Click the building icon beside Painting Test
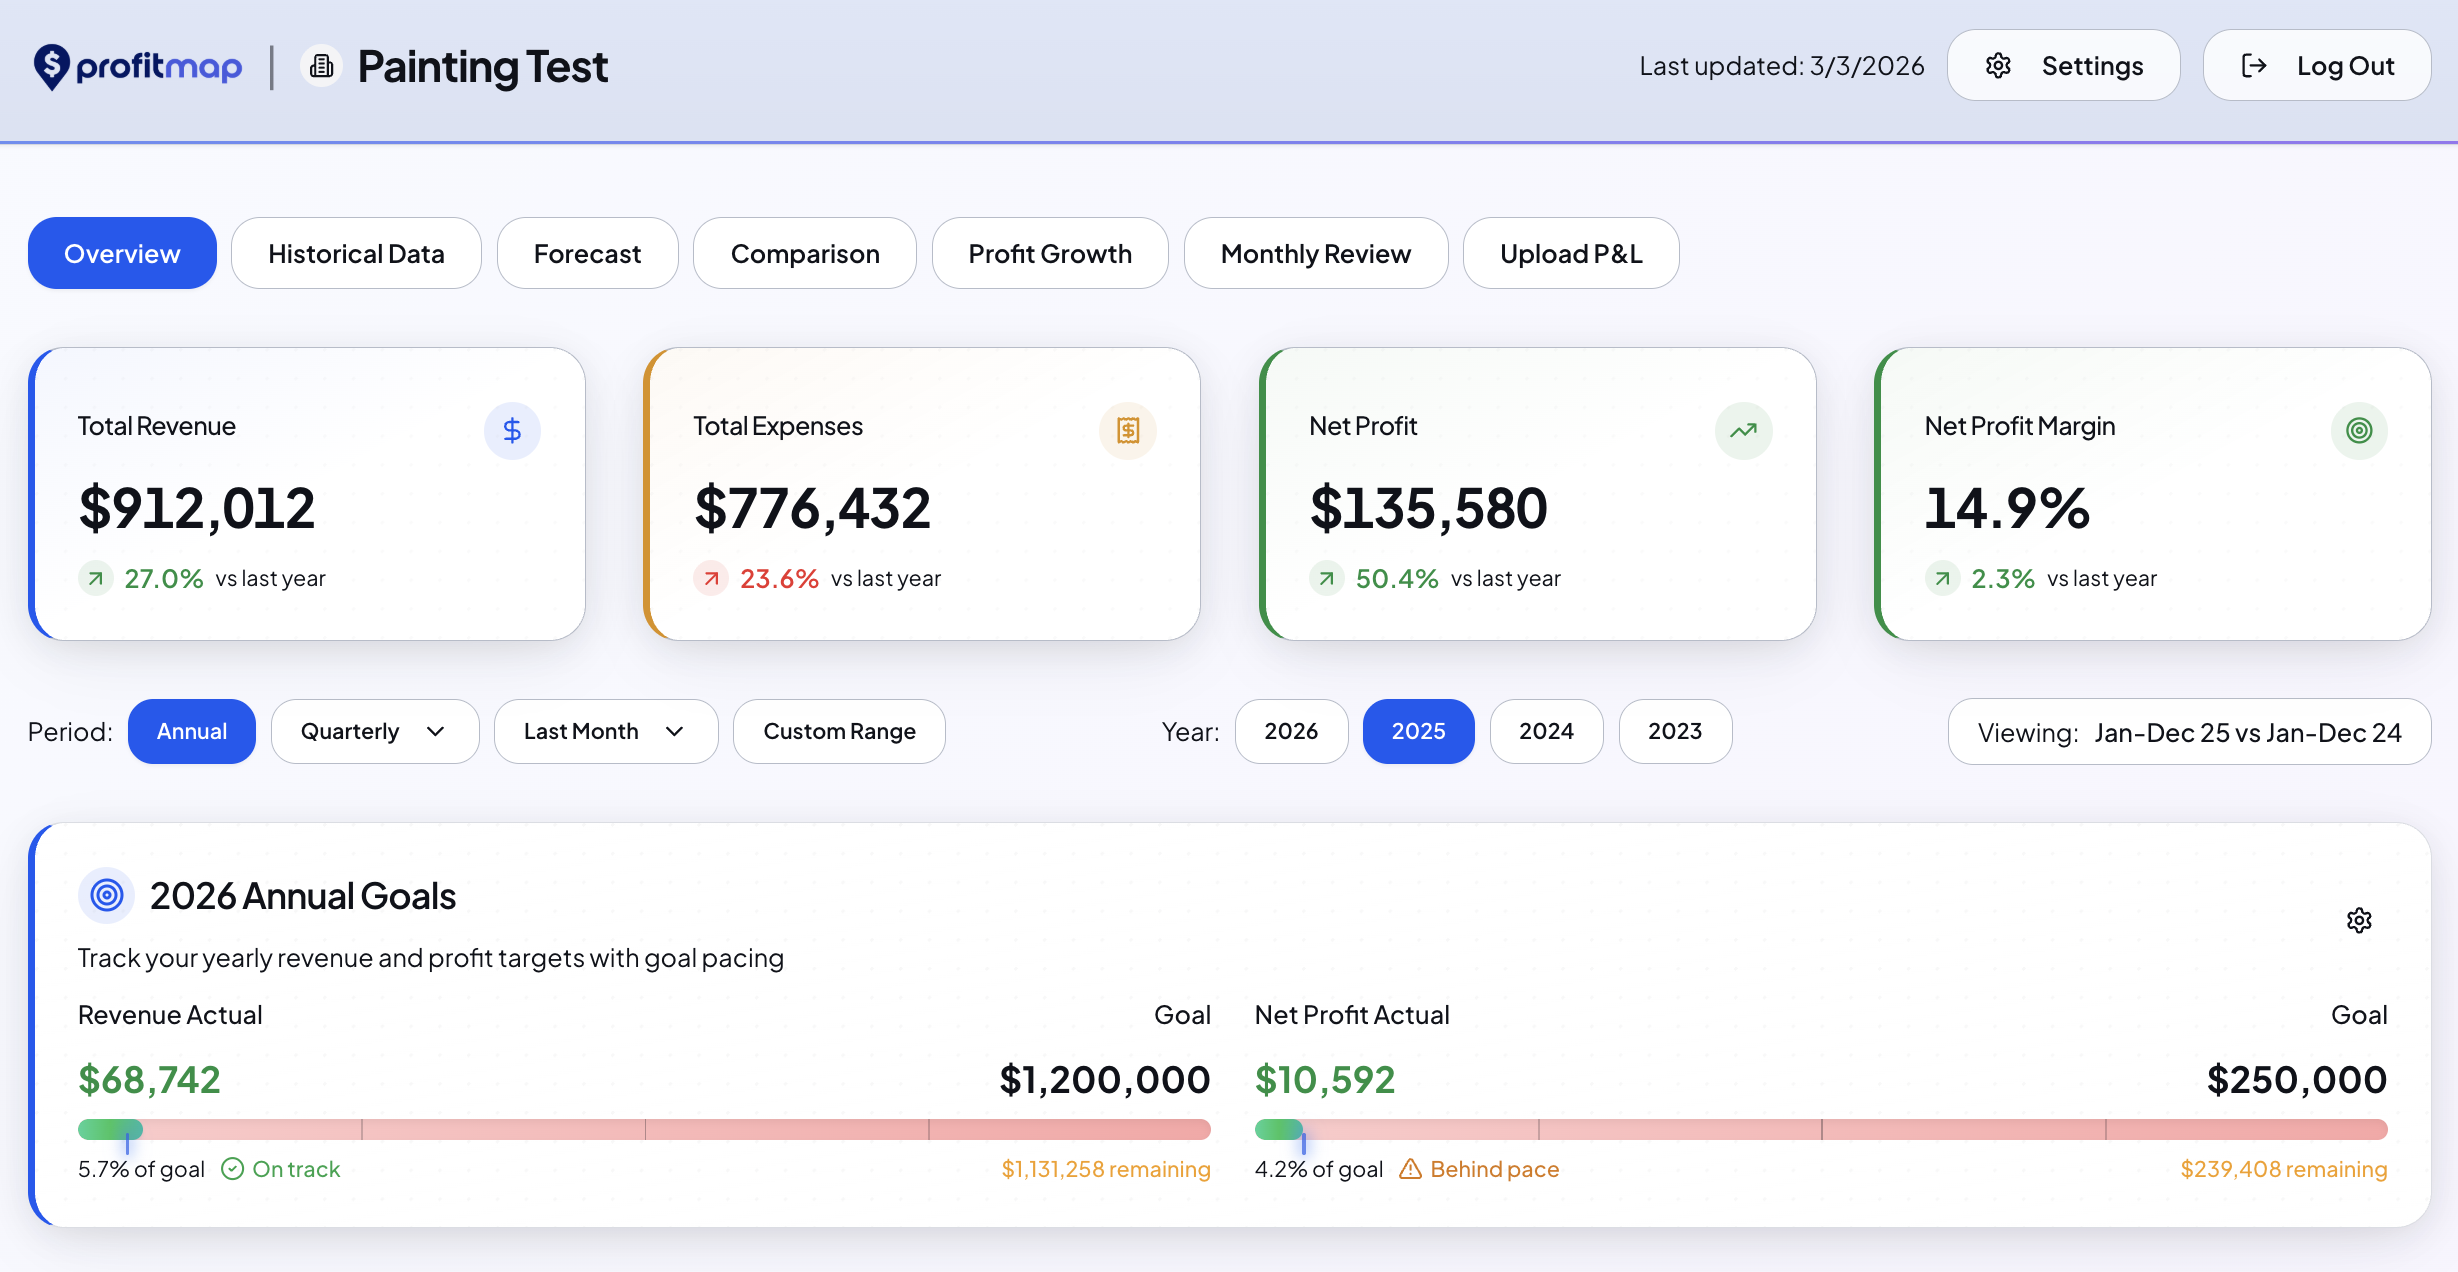The image size is (2458, 1272). pos(321,64)
